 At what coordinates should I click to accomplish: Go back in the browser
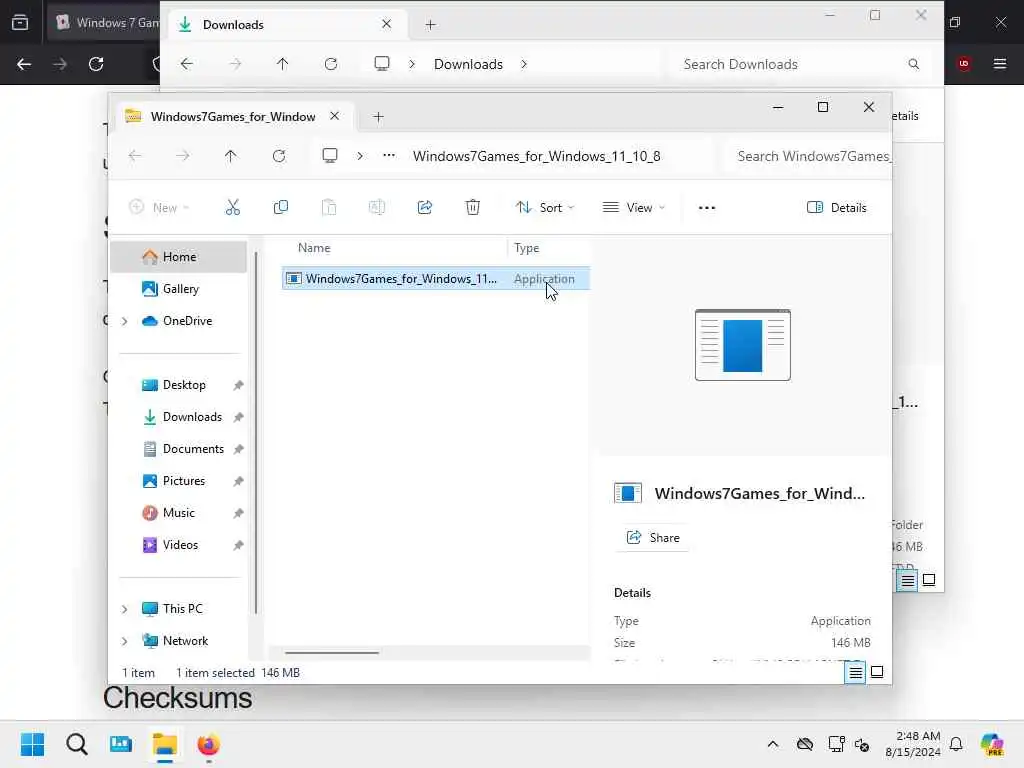click(x=24, y=64)
